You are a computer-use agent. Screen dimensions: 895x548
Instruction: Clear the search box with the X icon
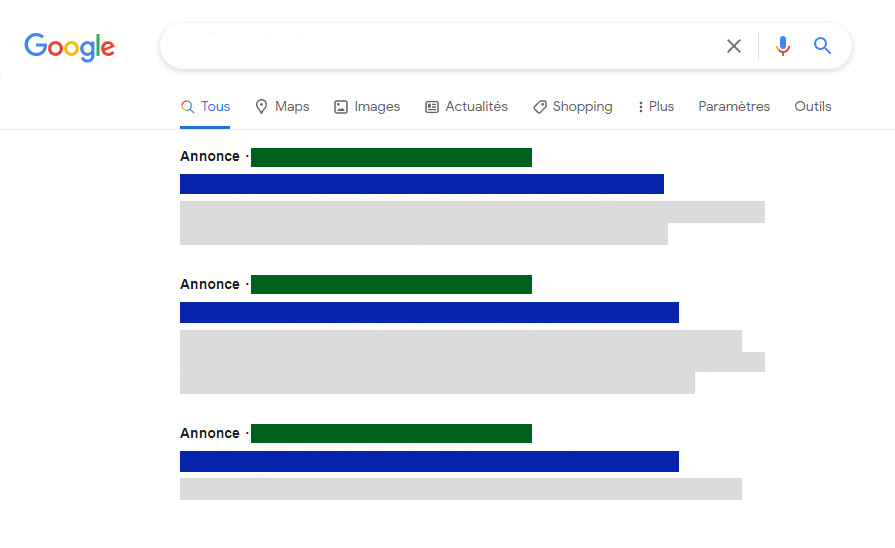pos(734,46)
